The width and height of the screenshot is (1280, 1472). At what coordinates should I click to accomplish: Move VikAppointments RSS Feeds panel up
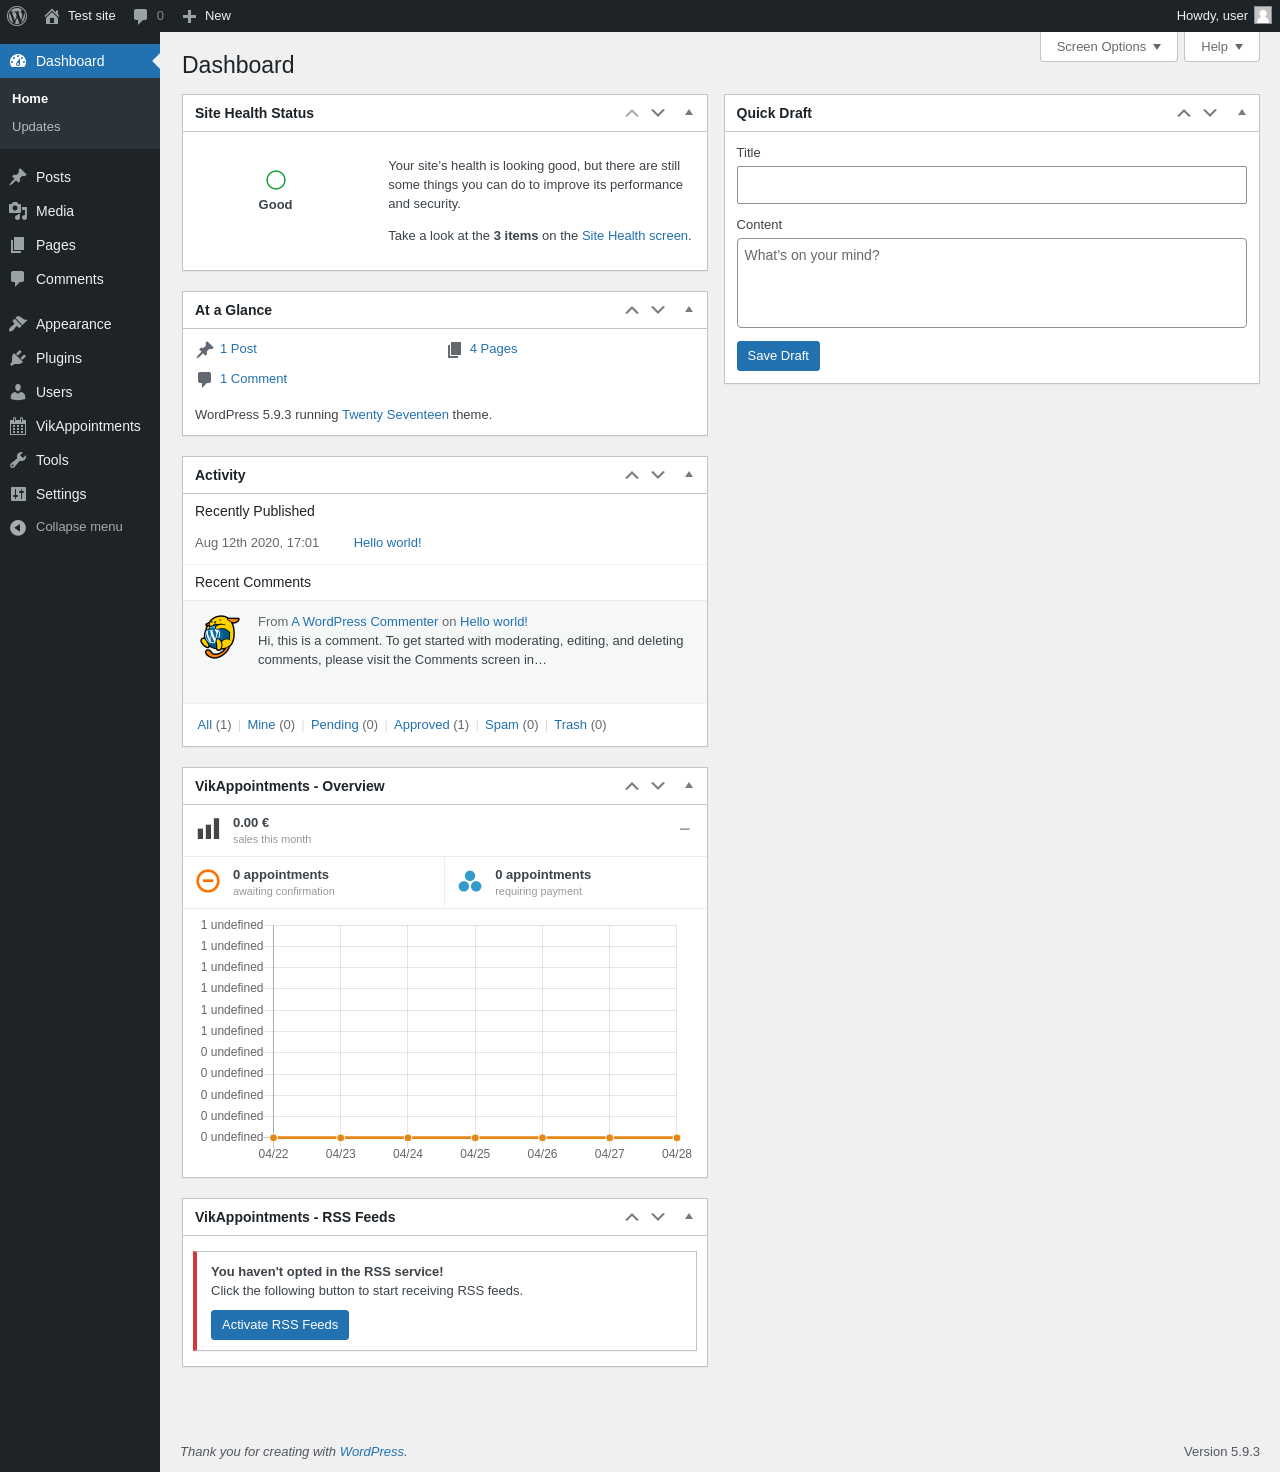point(632,1217)
